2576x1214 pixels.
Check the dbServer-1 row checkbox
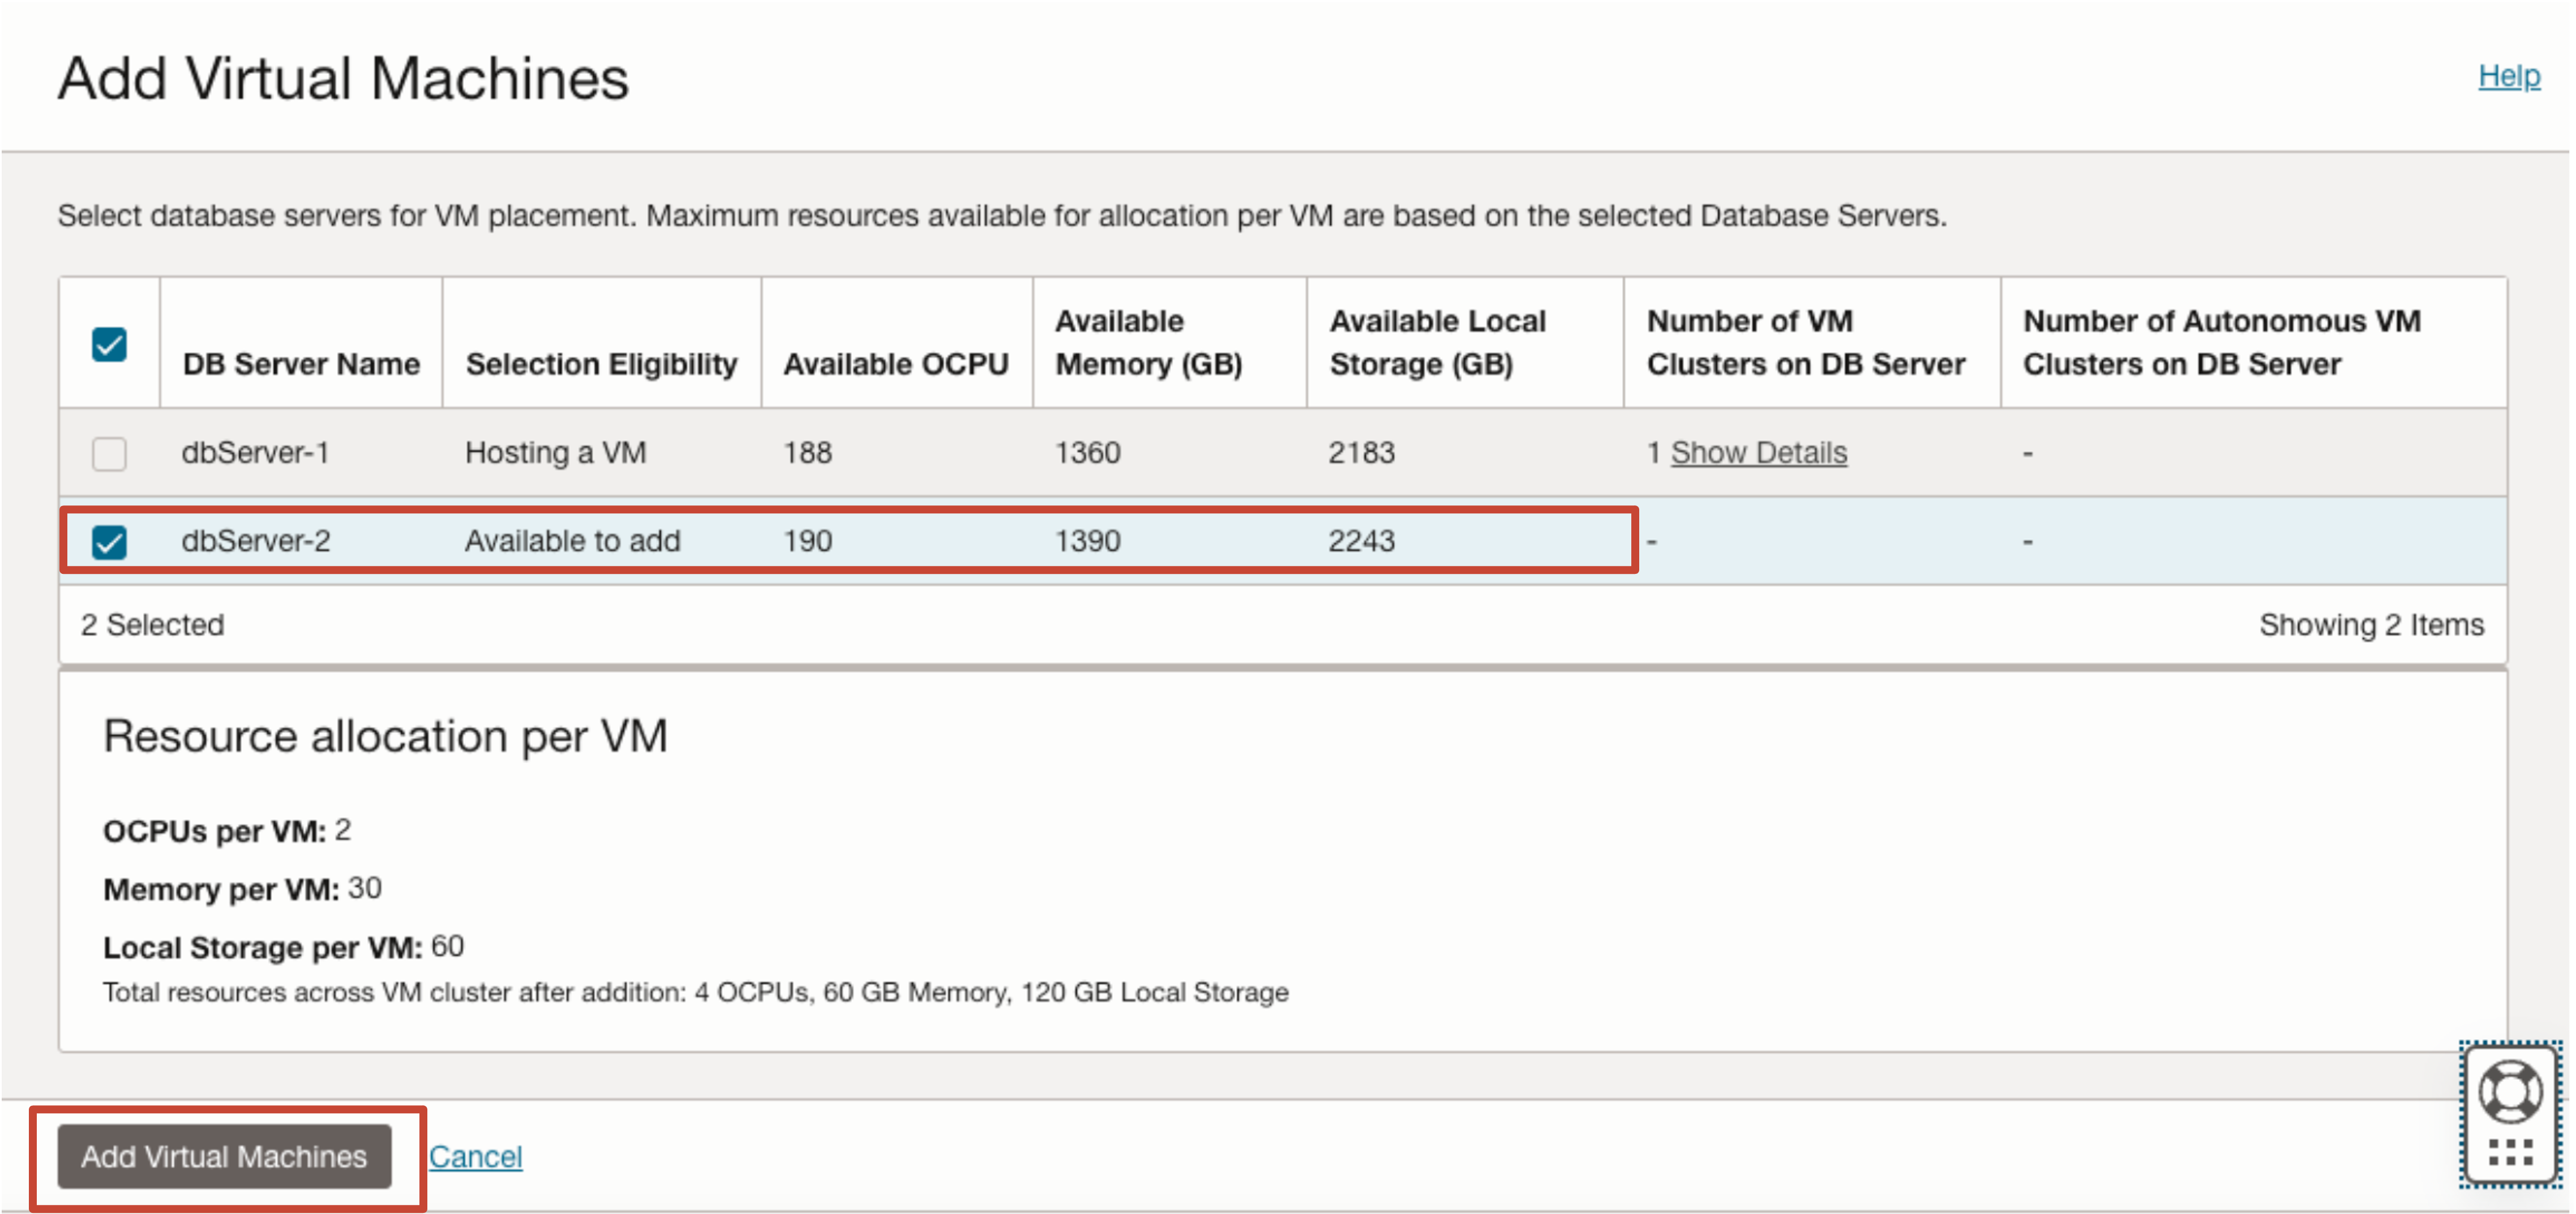109,454
